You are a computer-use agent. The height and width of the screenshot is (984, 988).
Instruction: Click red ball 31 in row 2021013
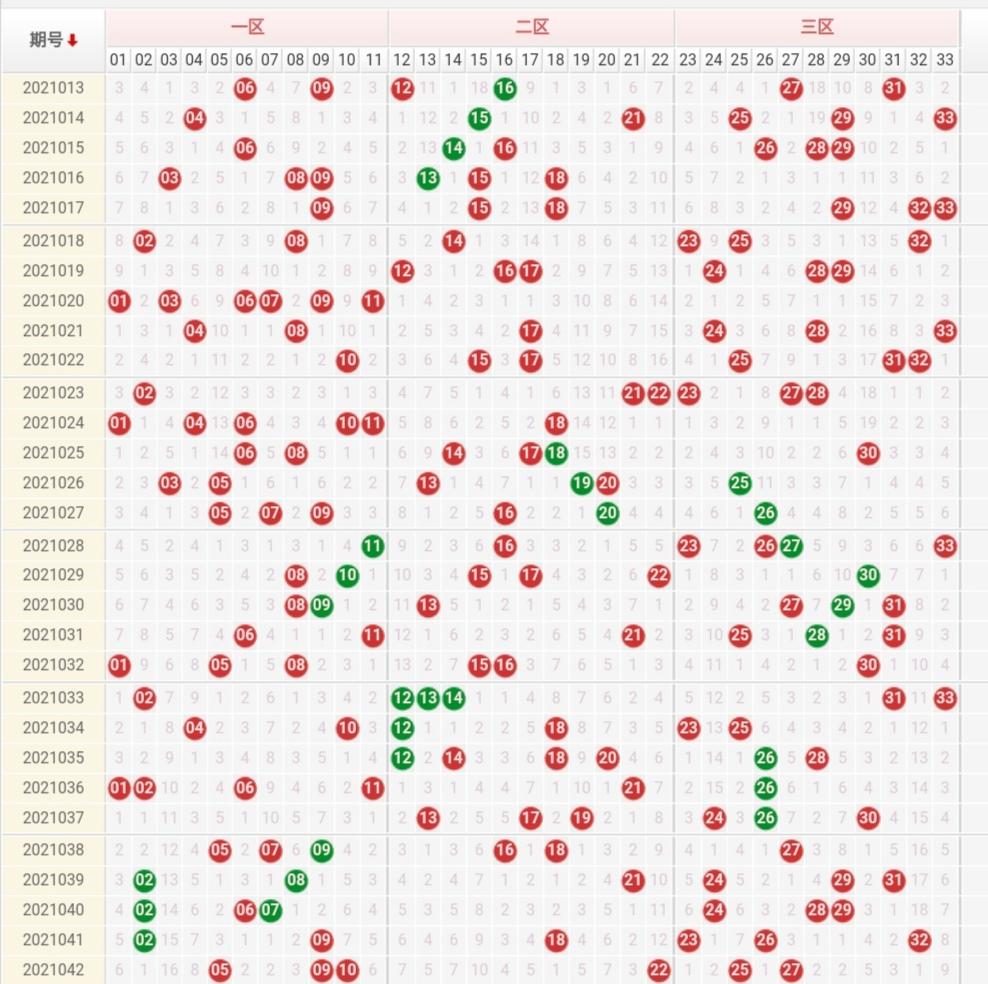893,88
